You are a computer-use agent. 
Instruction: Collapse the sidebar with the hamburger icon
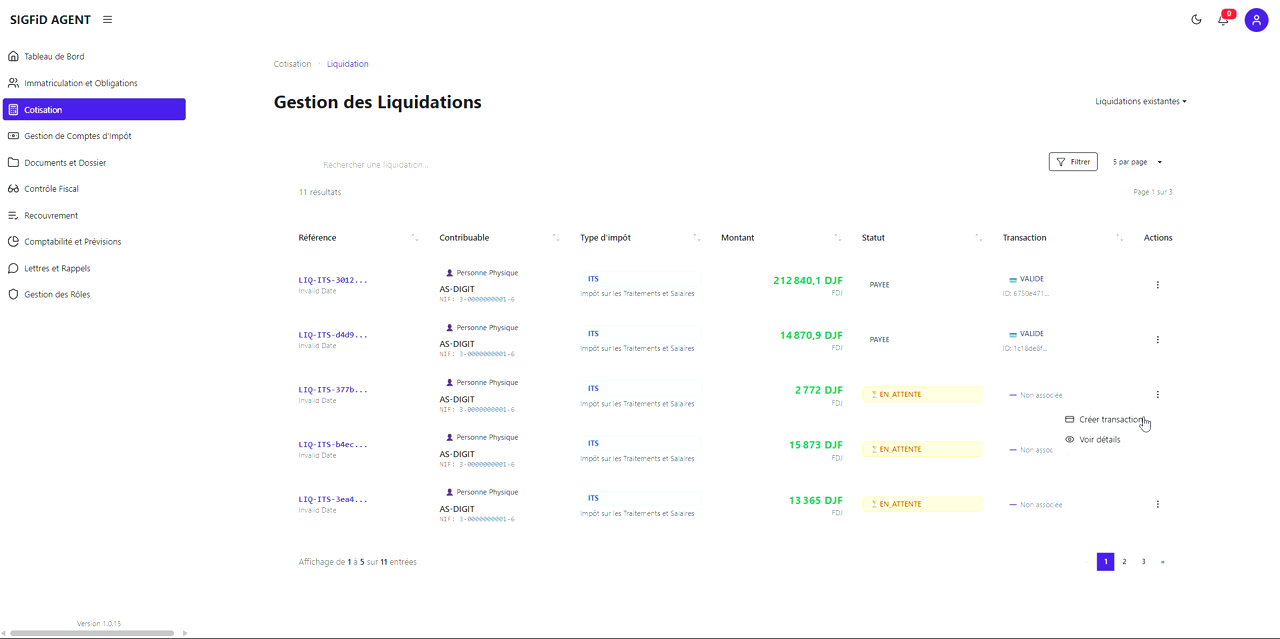point(106,19)
